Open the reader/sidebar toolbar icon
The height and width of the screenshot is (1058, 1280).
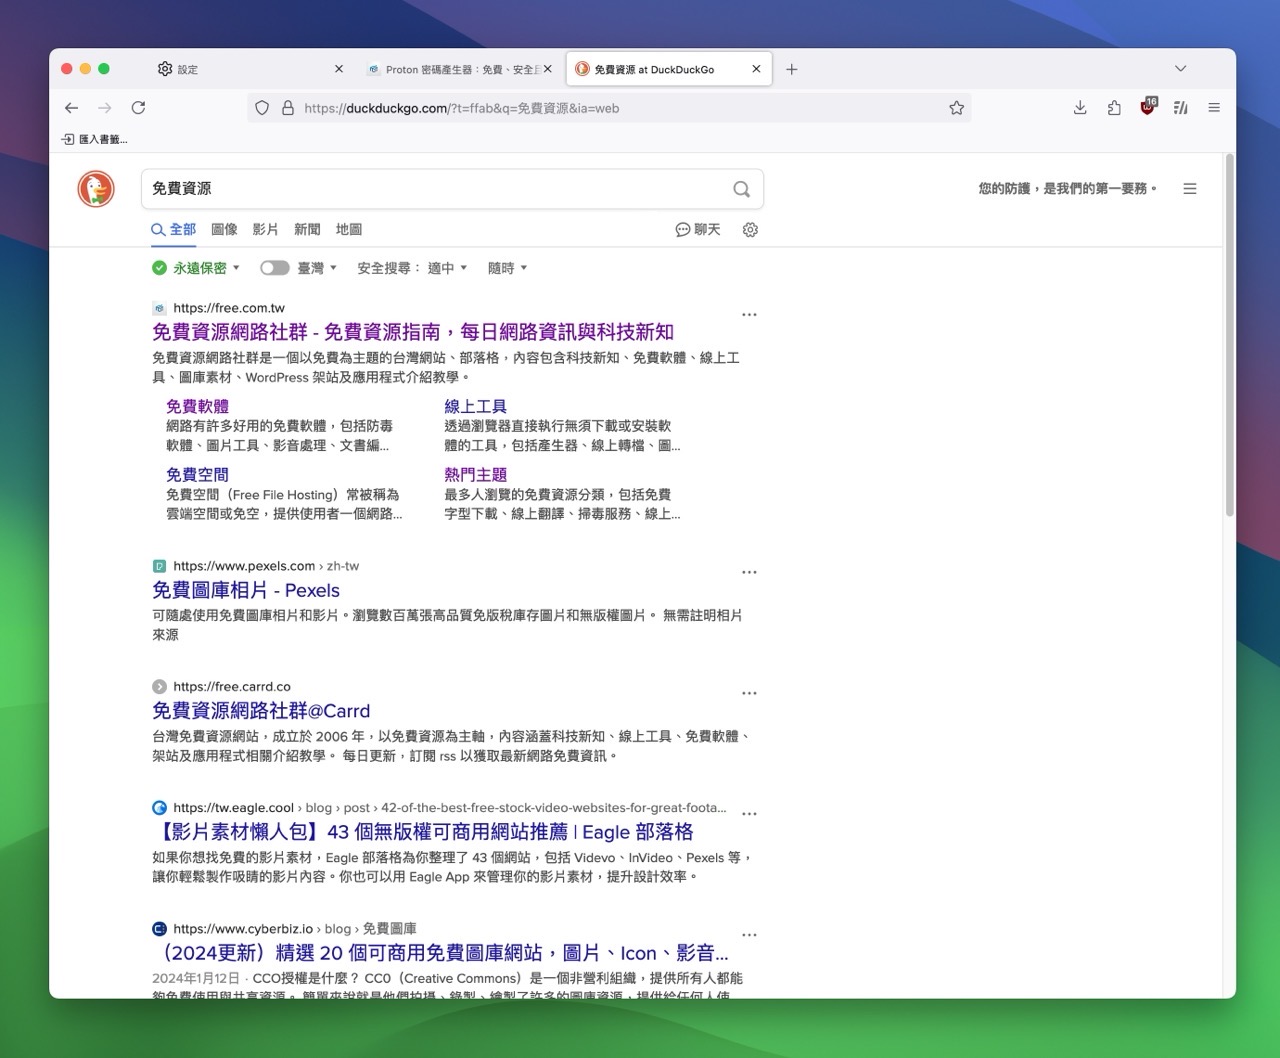(x=1181, y=108)
